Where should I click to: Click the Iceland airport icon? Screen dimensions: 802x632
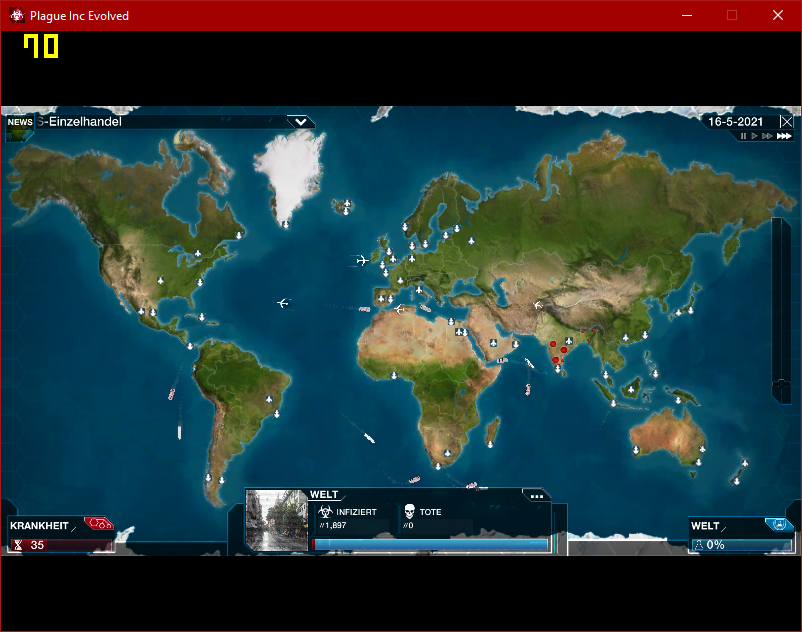pos(348,204)
